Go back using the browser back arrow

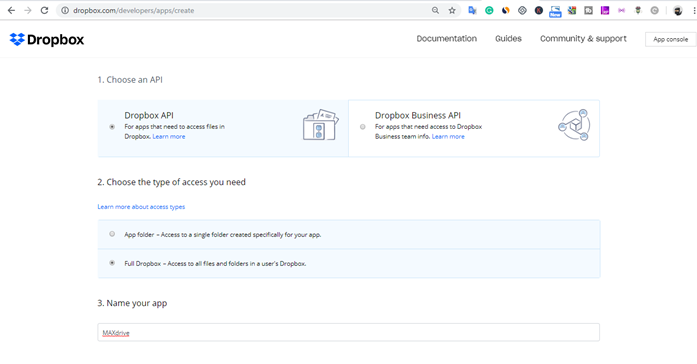click(x=11, y=10)
